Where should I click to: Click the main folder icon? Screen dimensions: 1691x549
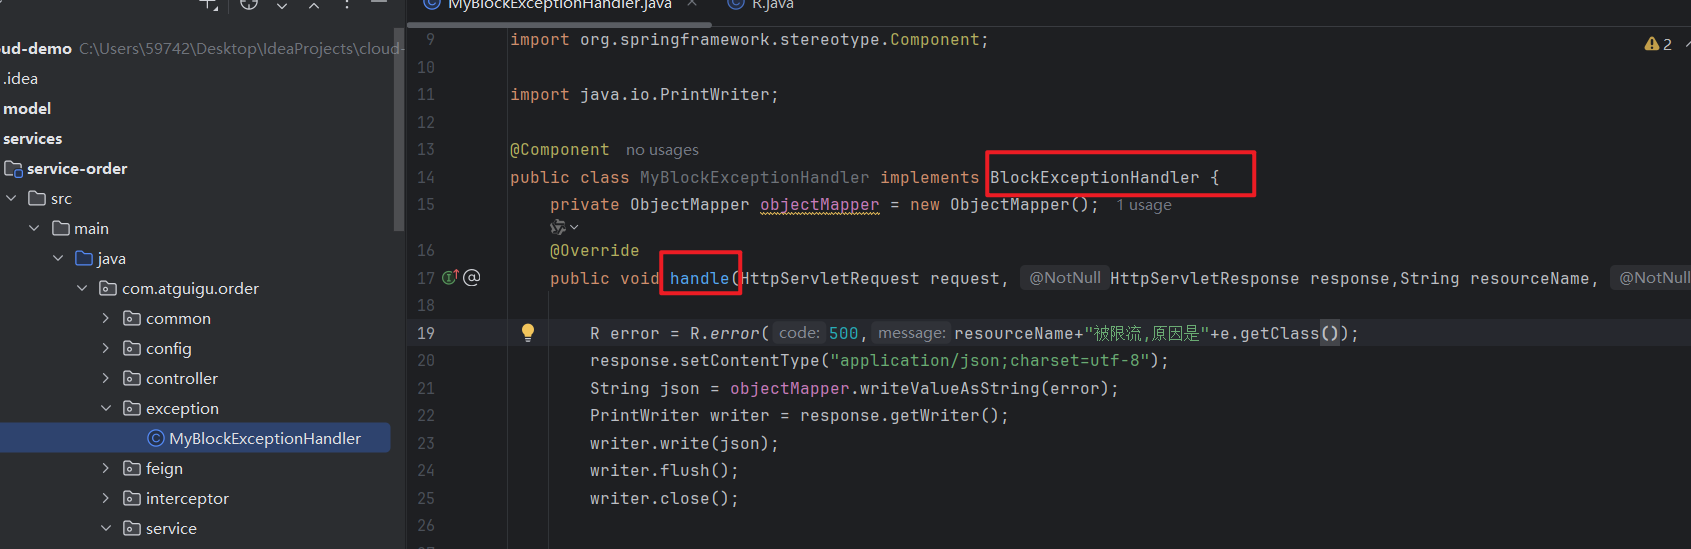tap(61, 228)
